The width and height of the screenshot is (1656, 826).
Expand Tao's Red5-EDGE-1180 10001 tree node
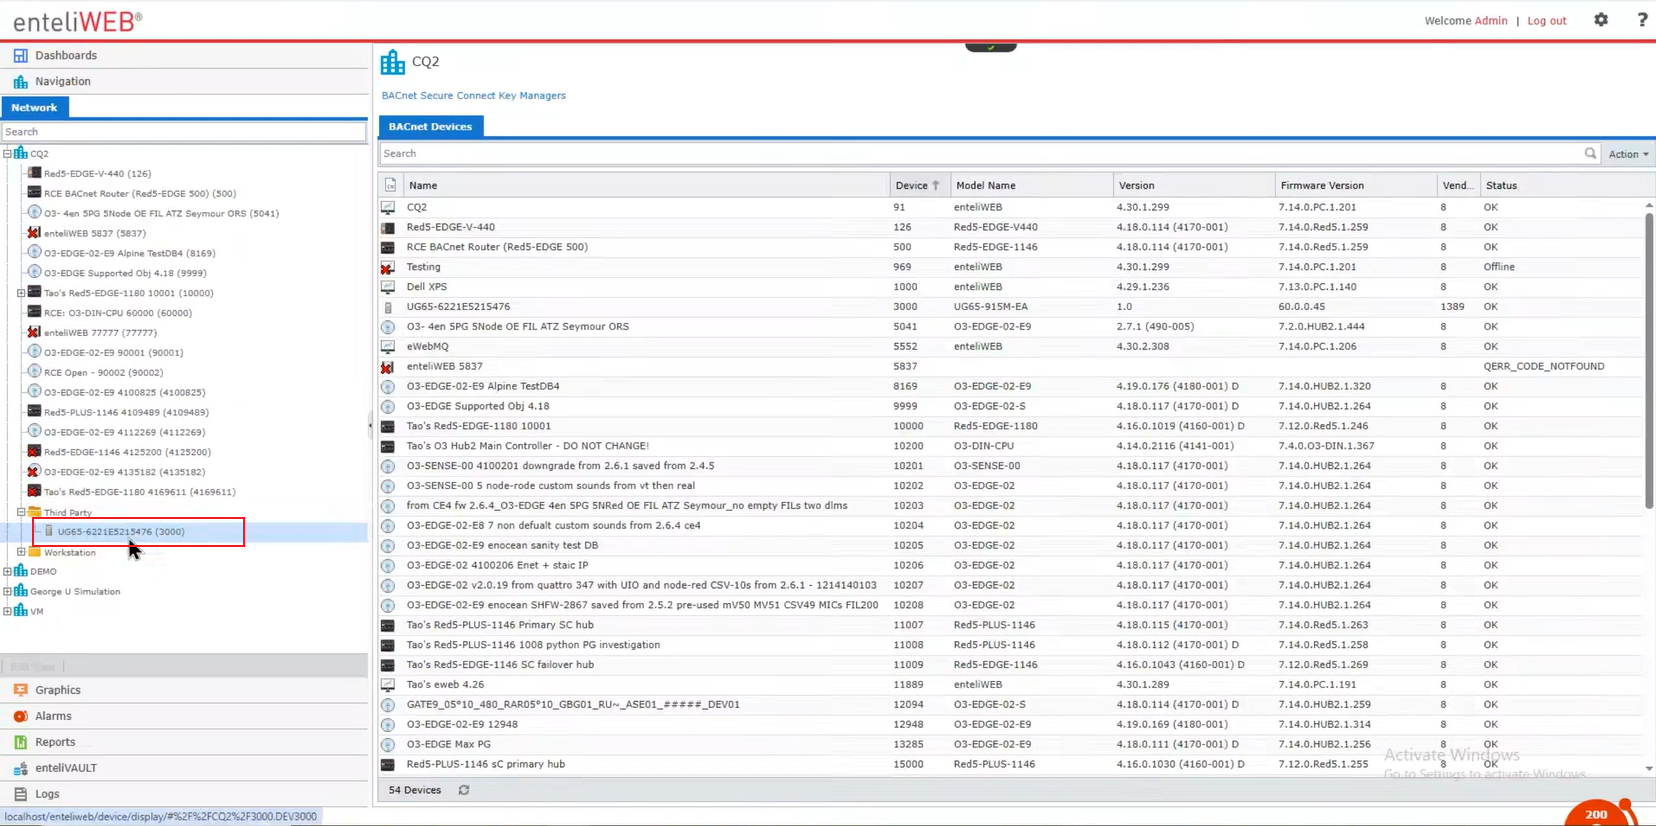21,293
